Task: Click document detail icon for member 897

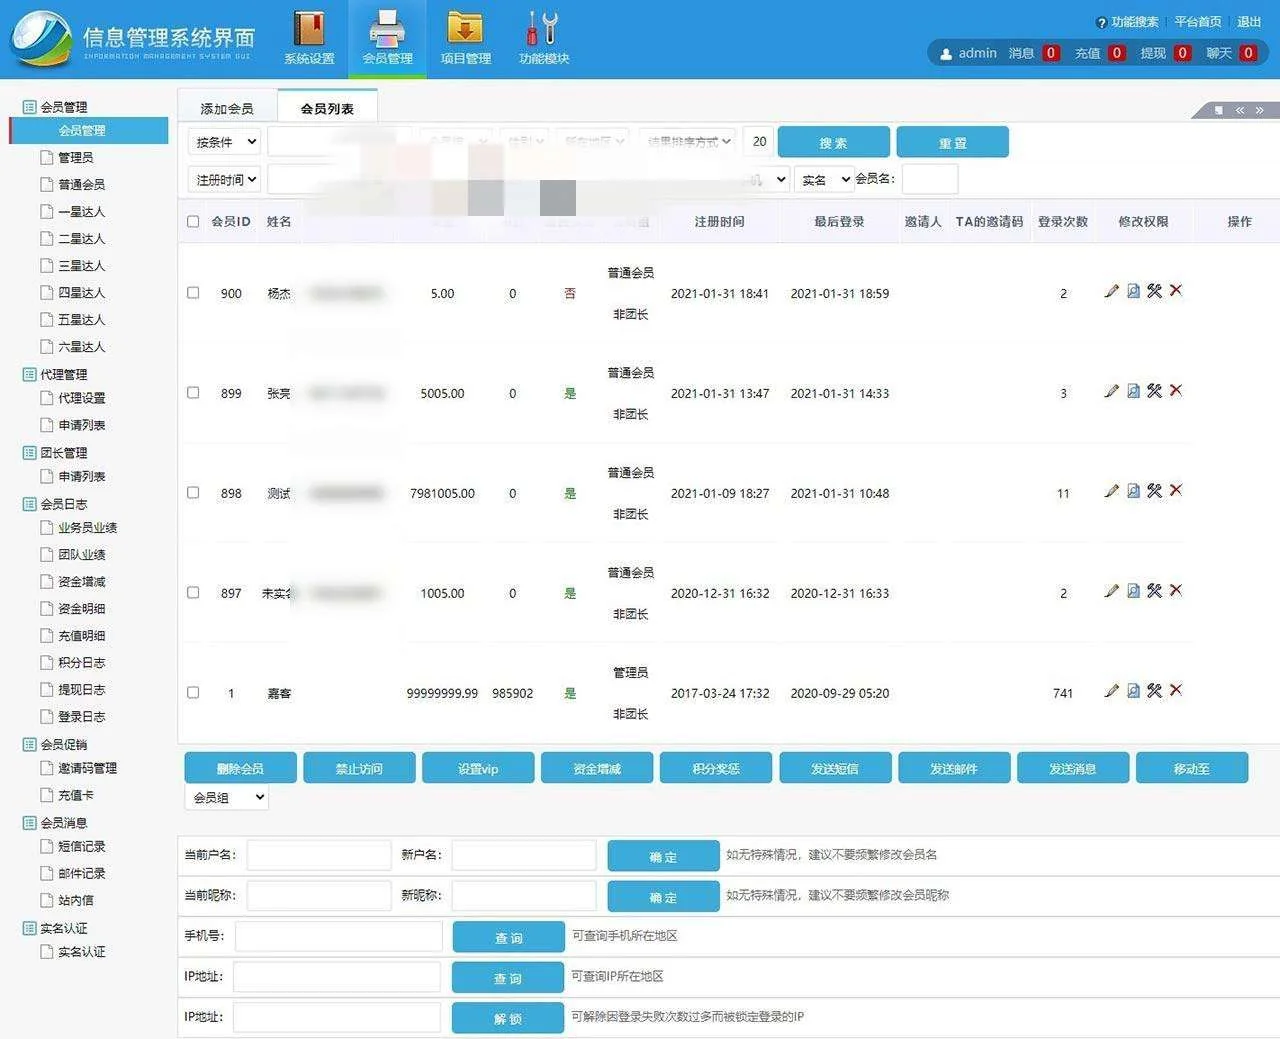Action: point(1133,591)
